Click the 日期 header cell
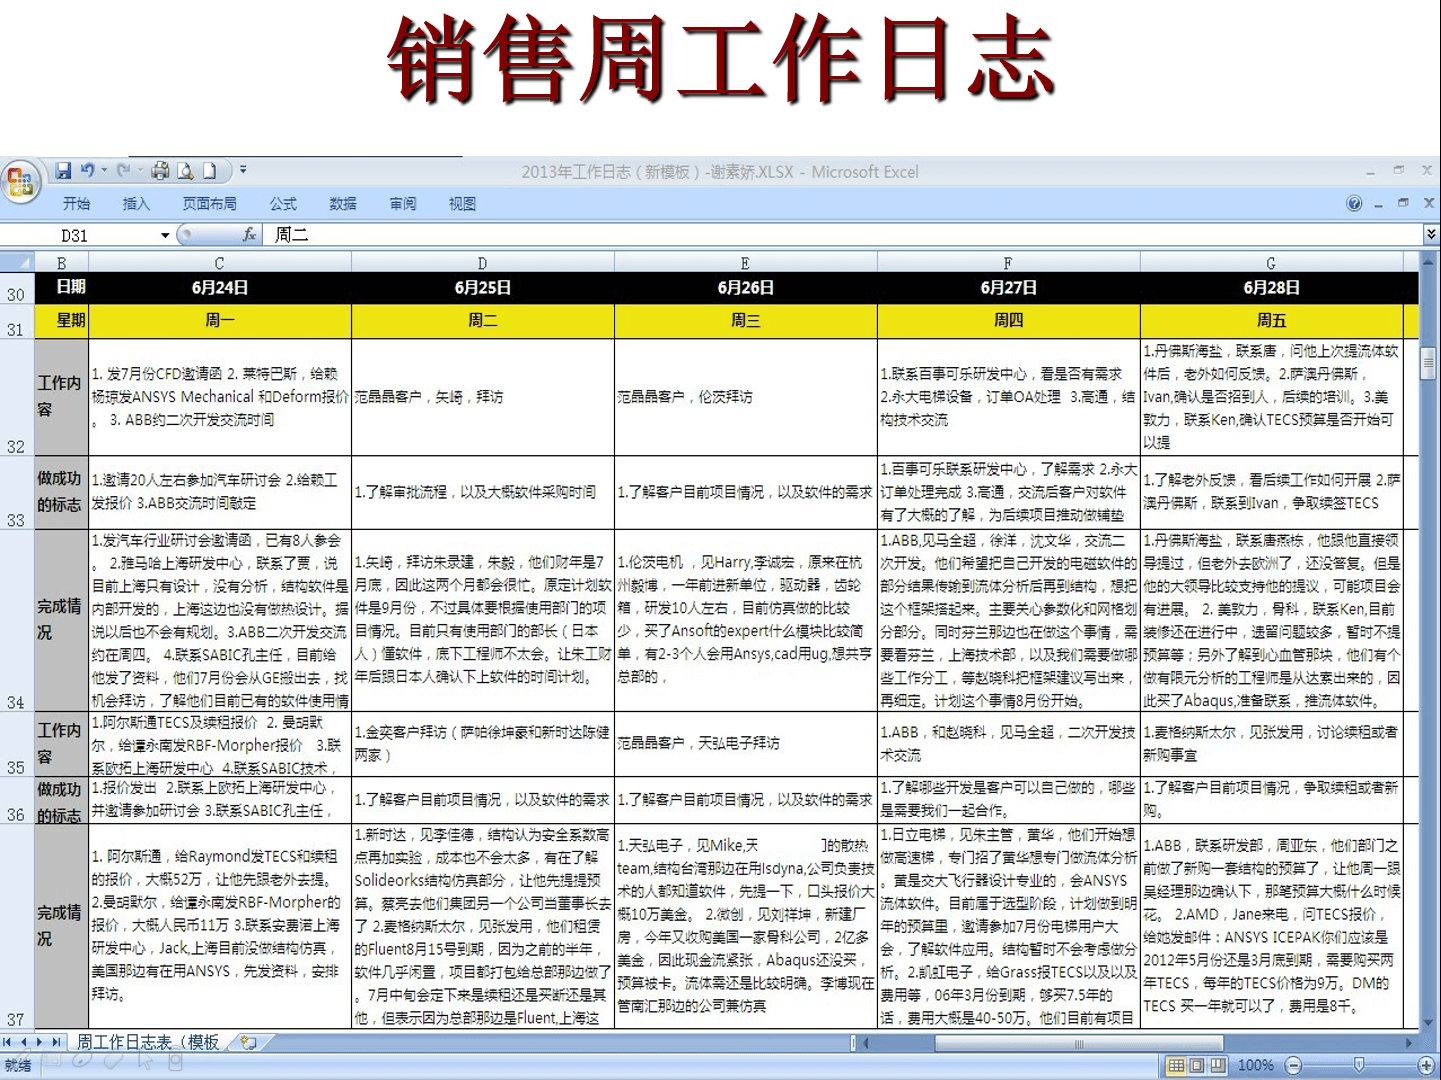 click(x=61, y=288)
